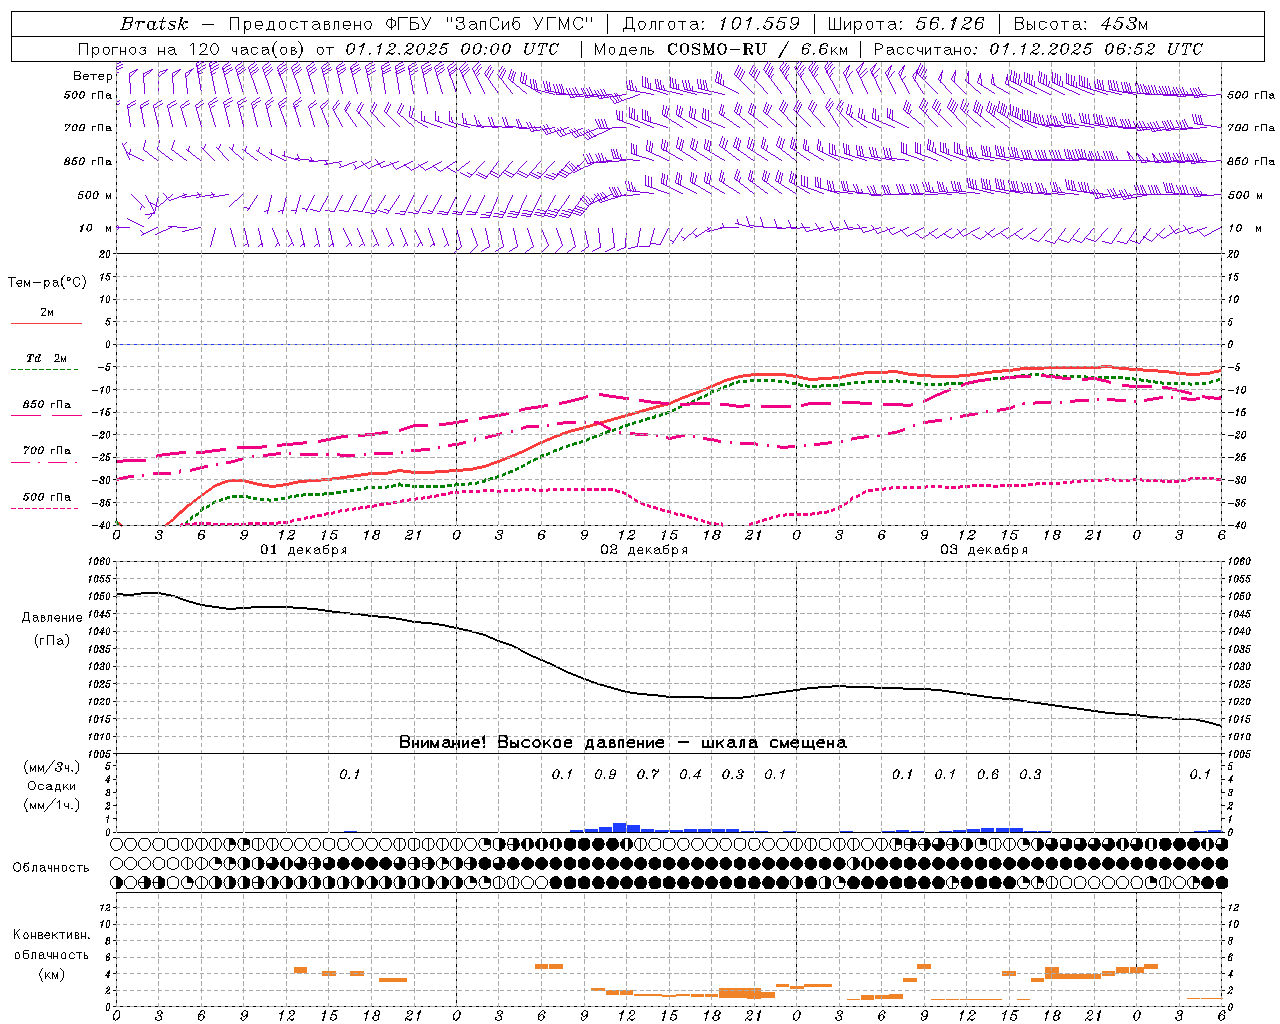Select the latitude value 56.126
1280x1024 pixels.
(x=950, y=24)
